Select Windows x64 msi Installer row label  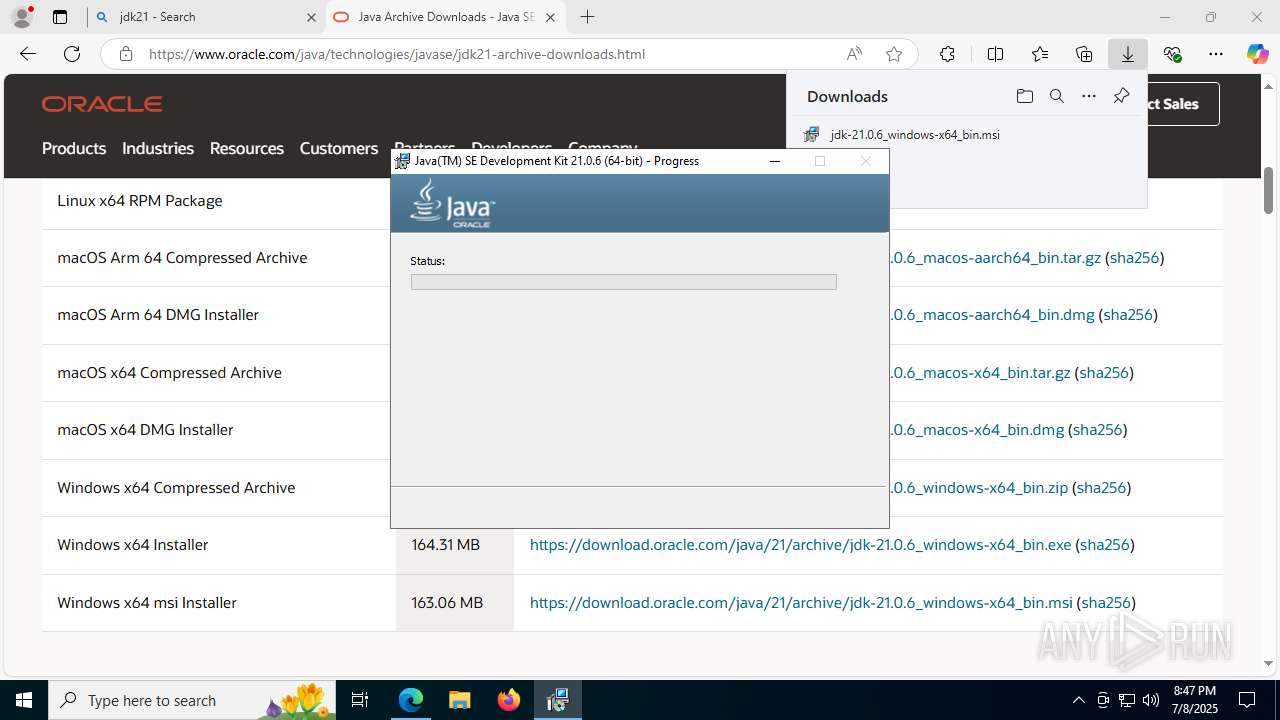tap(147, 602)
